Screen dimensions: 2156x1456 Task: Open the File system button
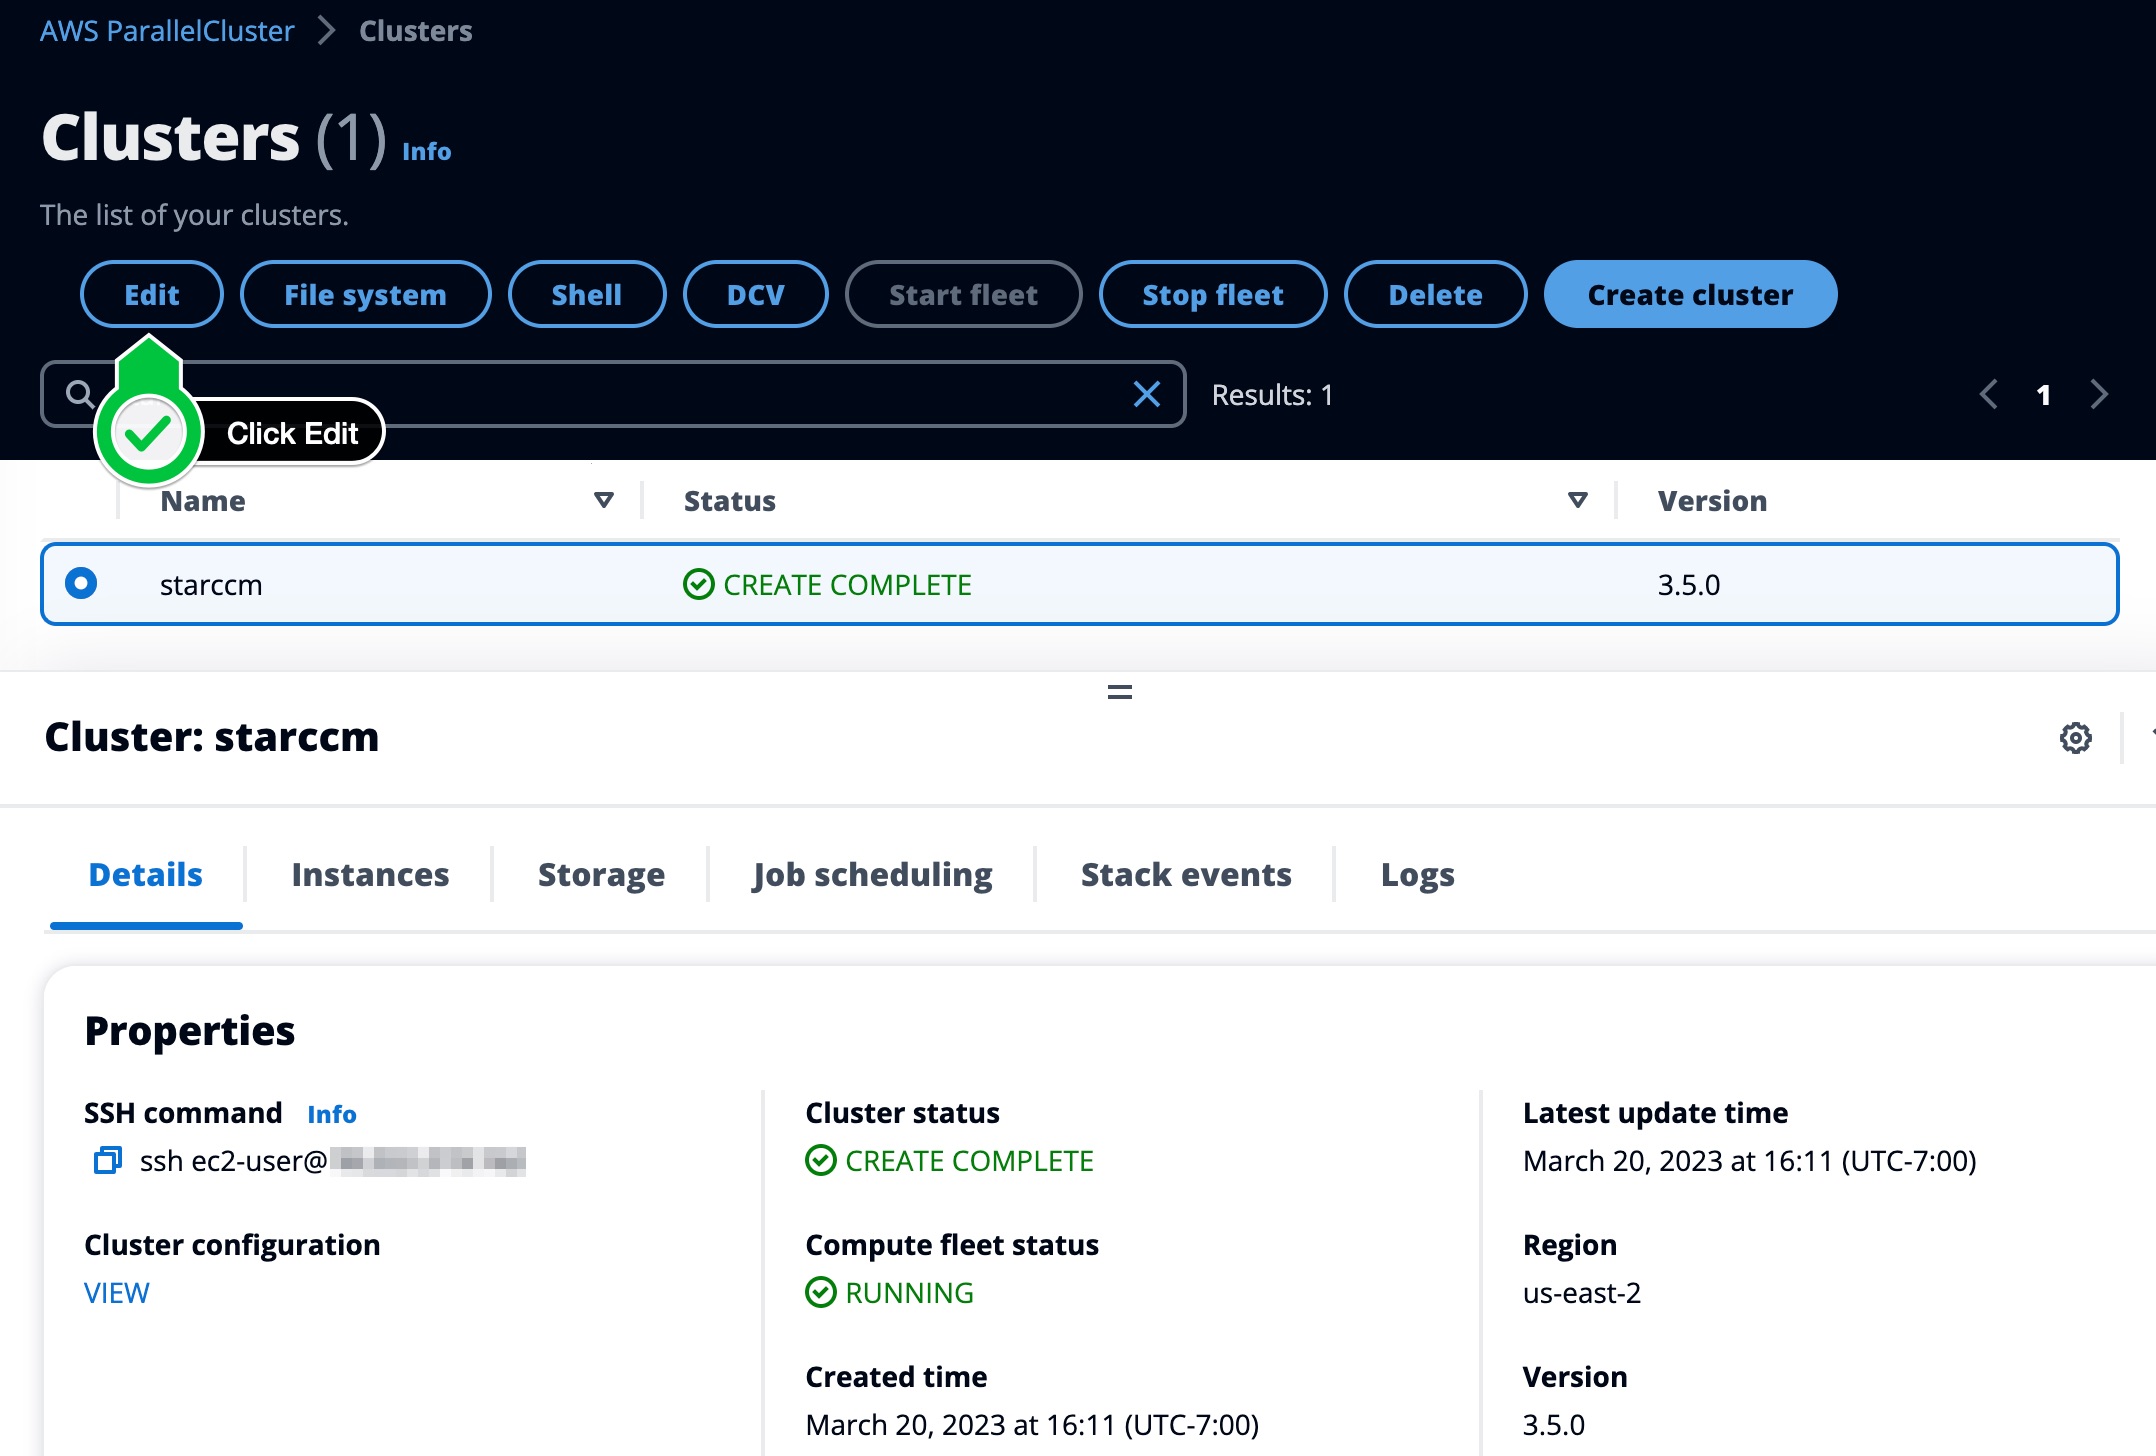click(x=365, y=294)
